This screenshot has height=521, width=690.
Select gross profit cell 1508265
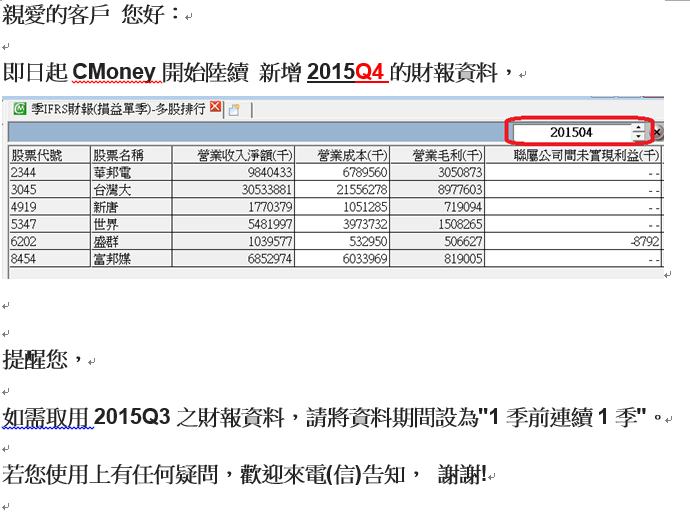437,224
